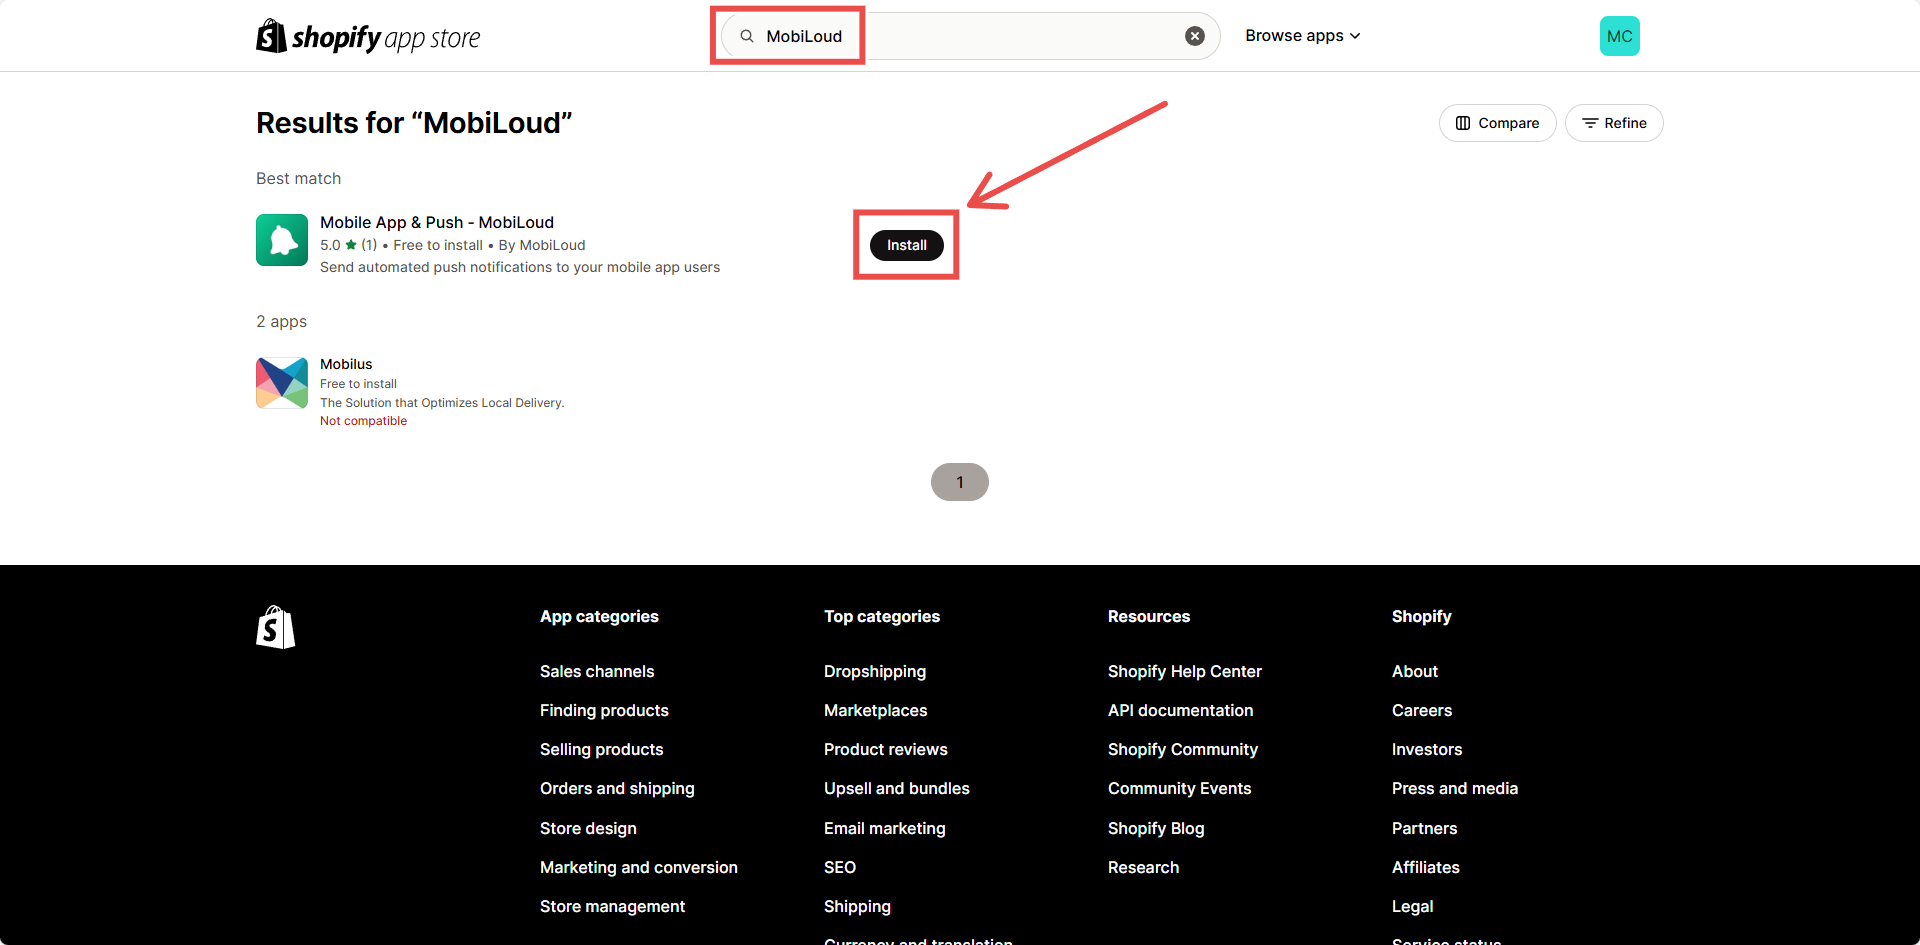The width and height of the screenshot is (1920, 945).
Task: Click the Shopify bag logo in footer
Action: pos(276,627)
